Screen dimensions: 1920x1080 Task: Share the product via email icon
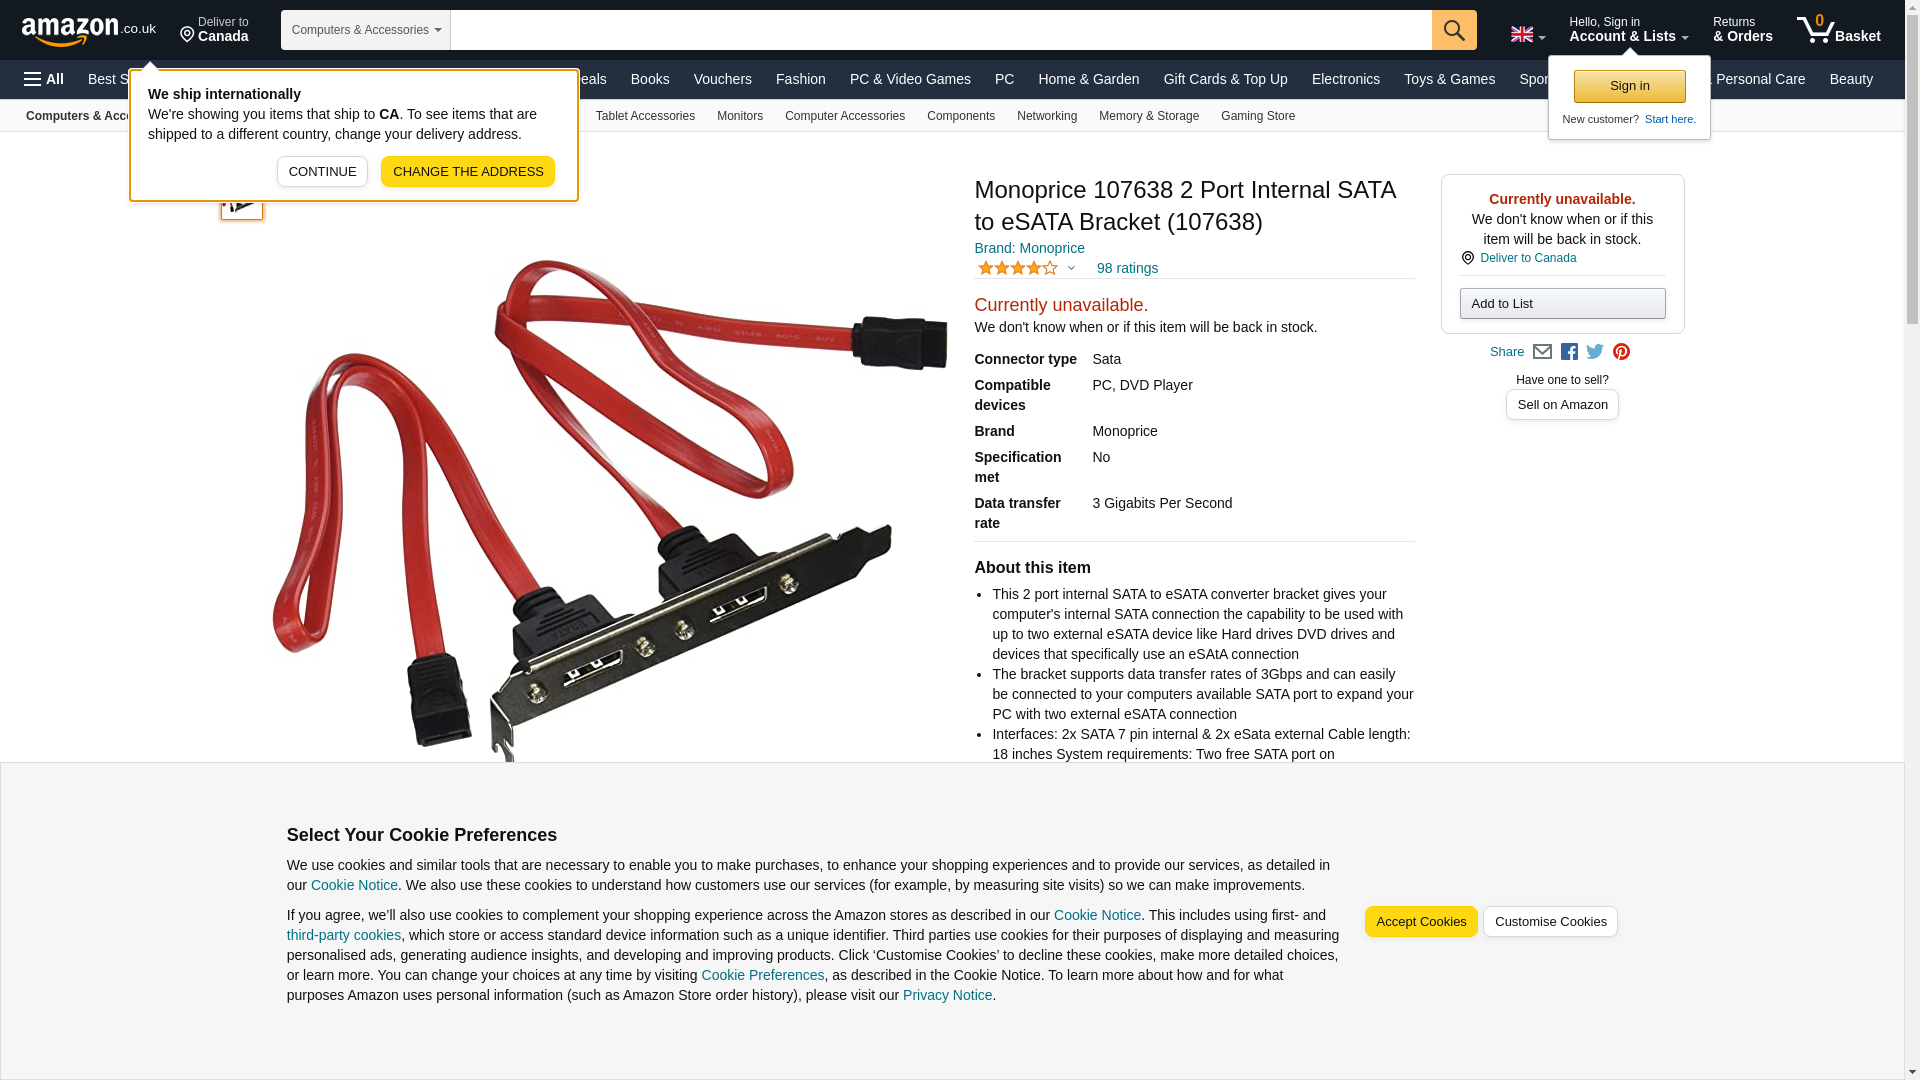coord(1542,352)
